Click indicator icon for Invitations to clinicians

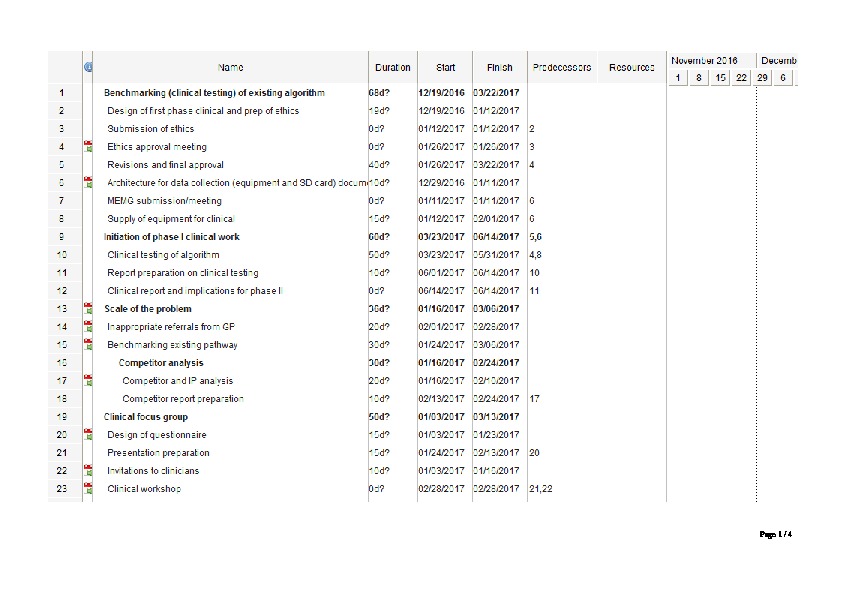[x=88, y=470]
